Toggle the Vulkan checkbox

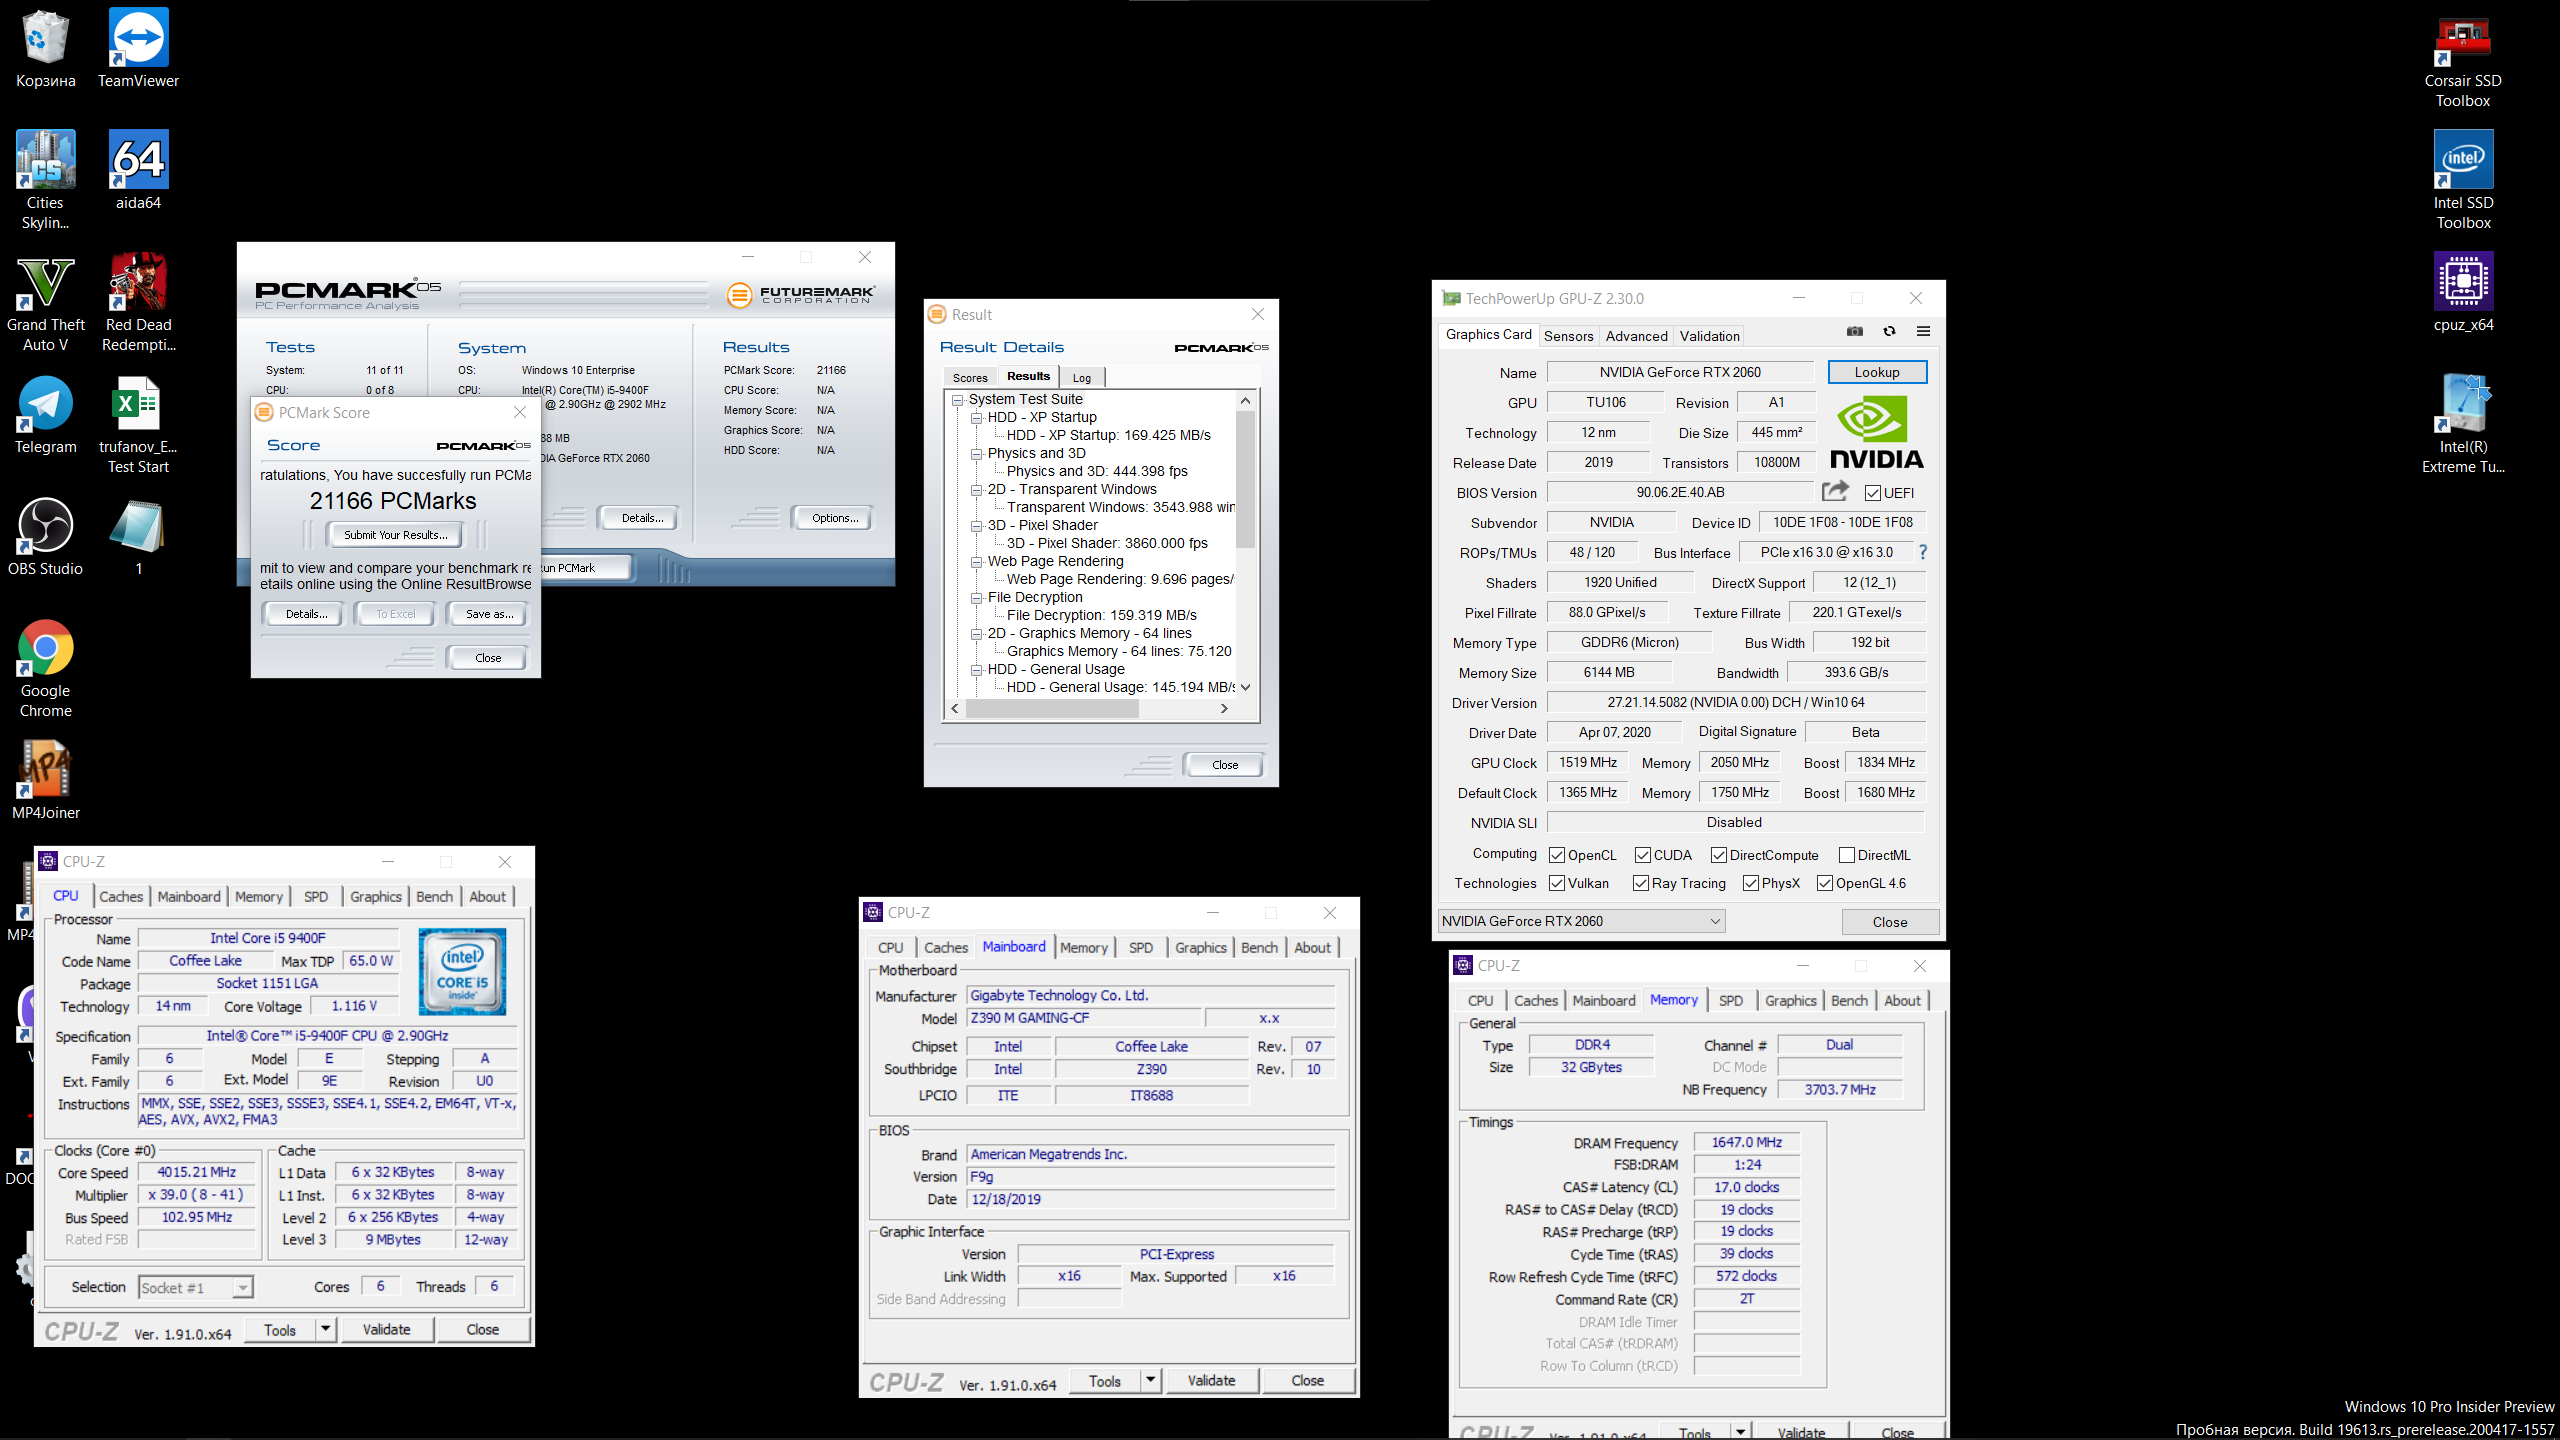(x=1557, y=883)
